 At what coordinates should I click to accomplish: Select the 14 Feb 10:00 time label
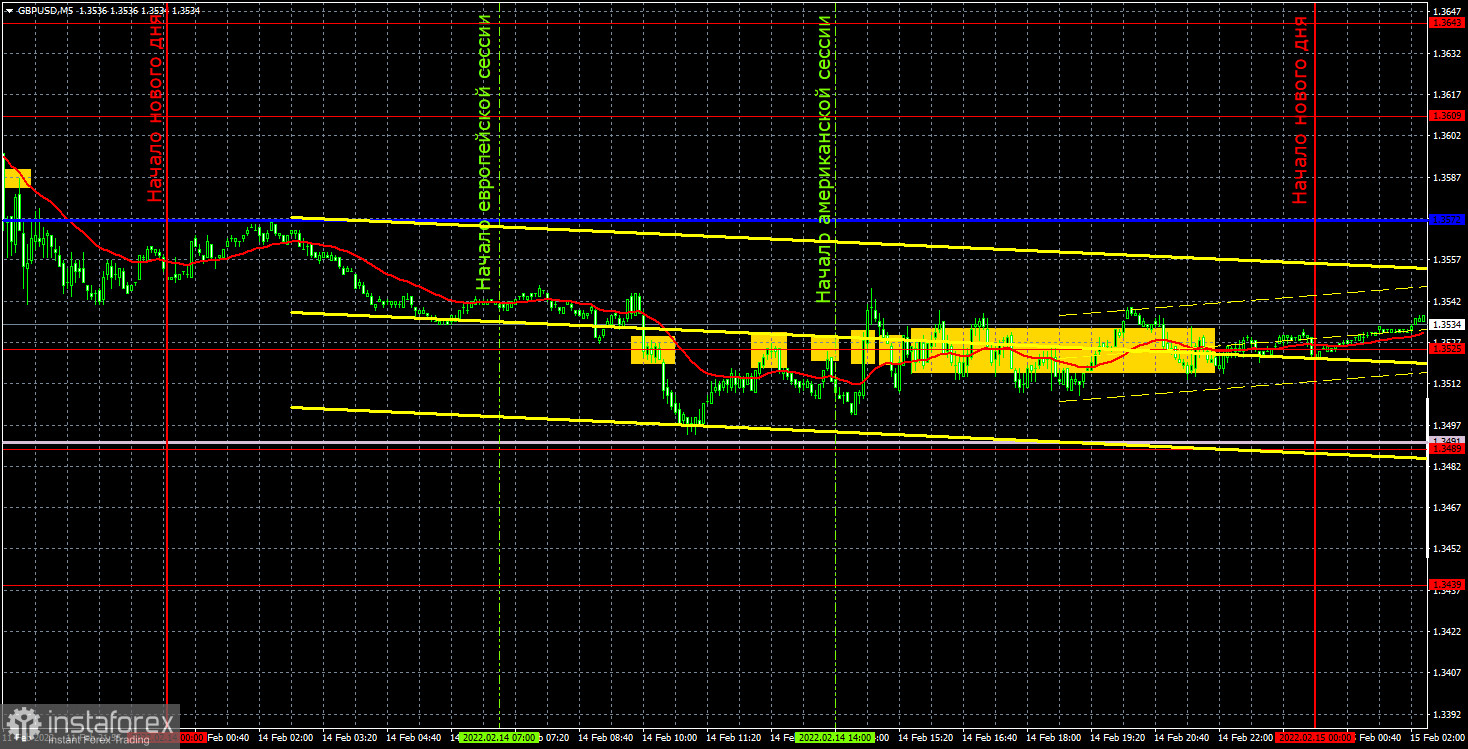(x=670, y=738)
